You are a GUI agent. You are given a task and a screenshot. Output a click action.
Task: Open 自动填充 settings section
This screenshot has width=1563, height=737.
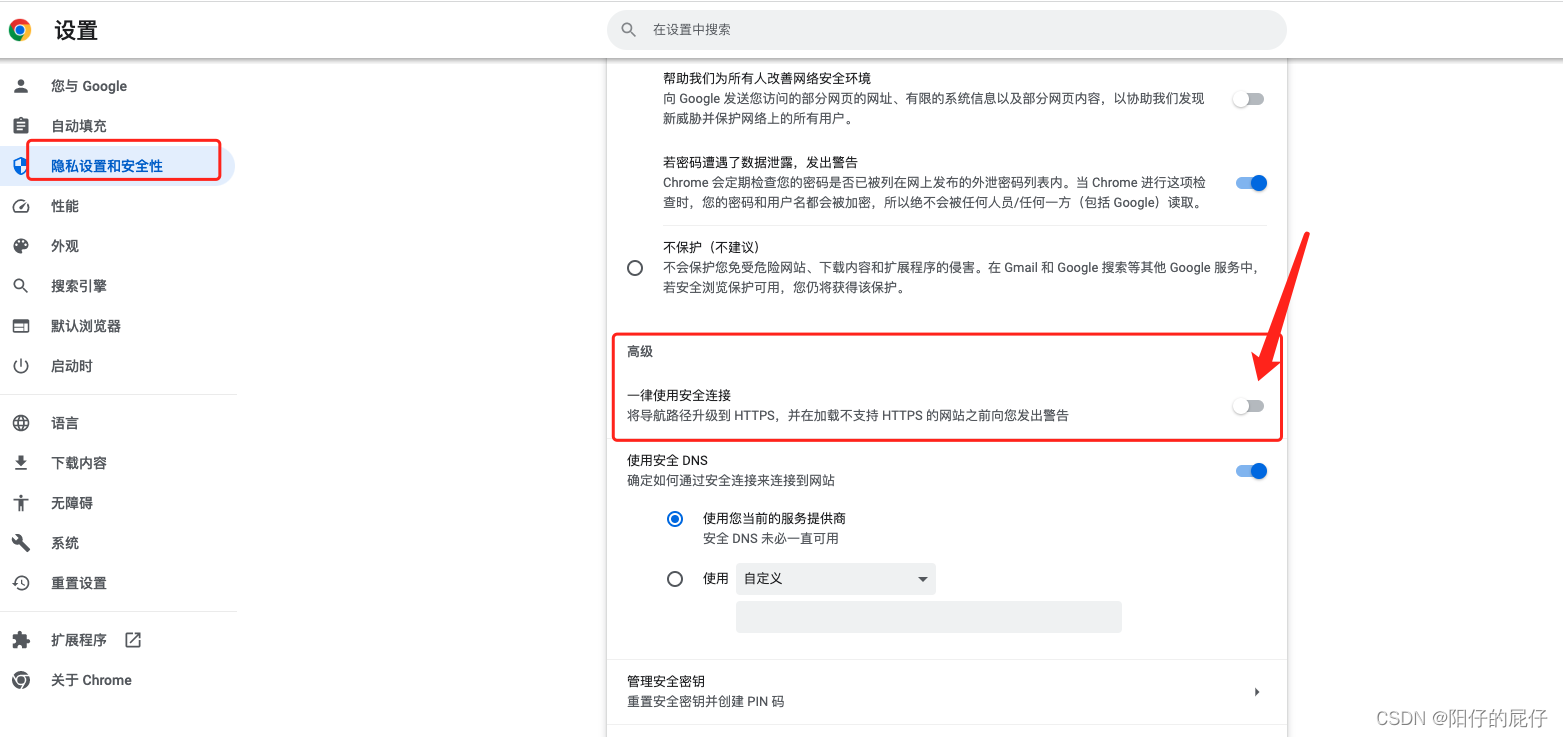point(117,126)
